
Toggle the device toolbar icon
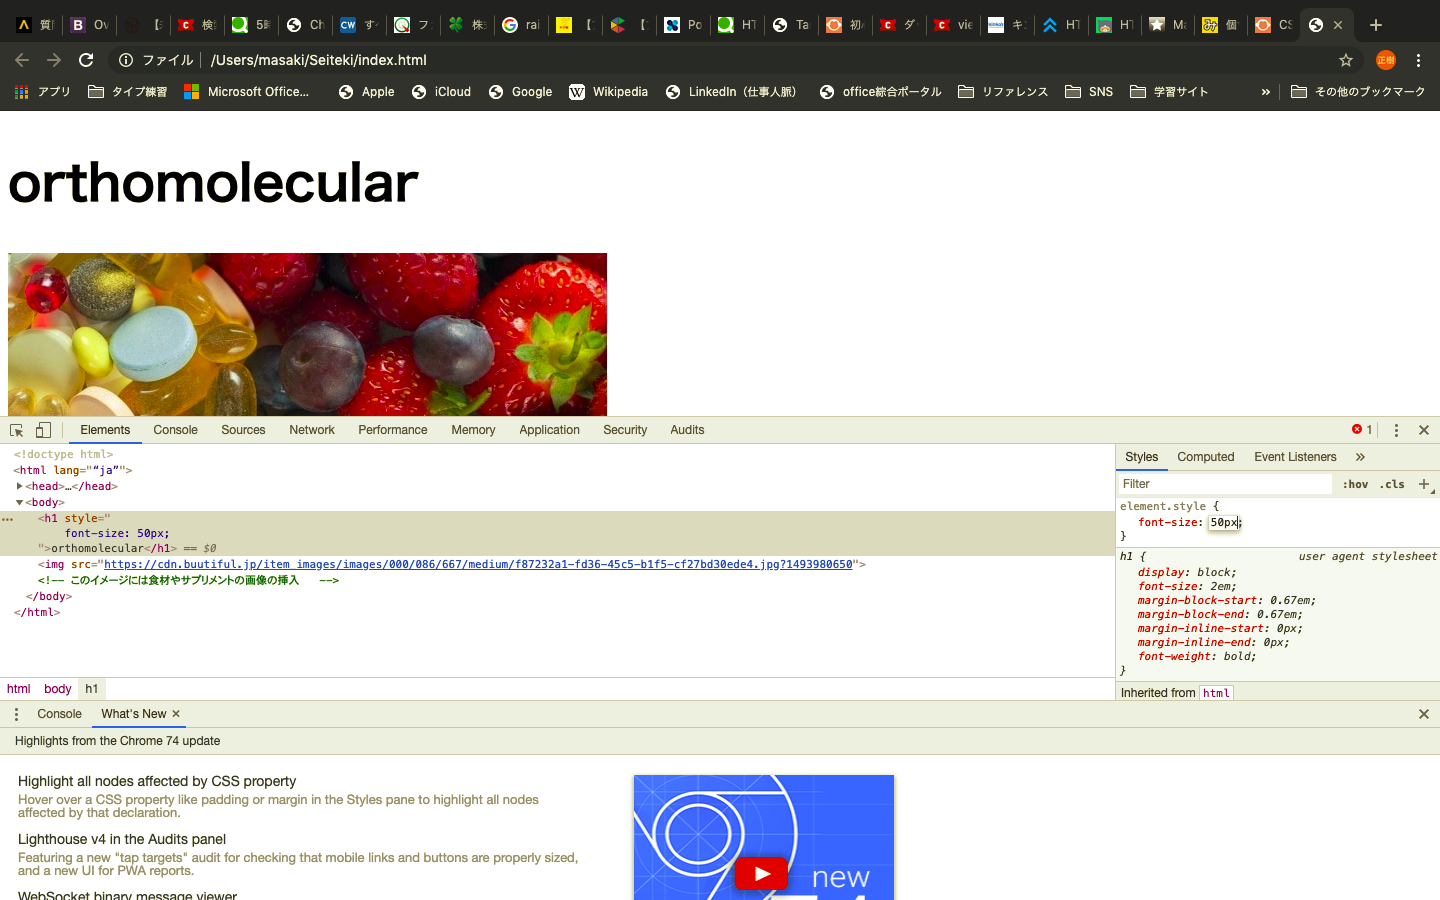click(43, 430)
